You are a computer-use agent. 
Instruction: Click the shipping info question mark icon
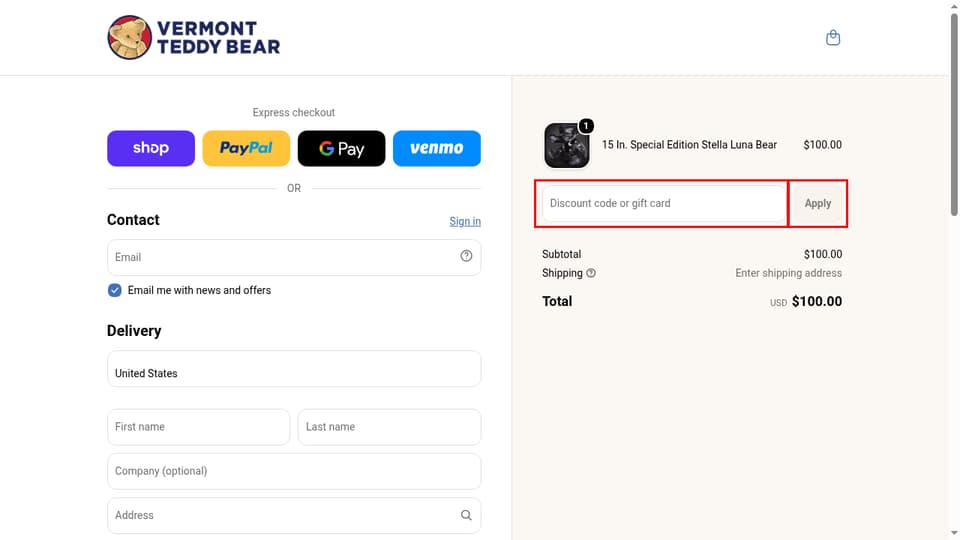[x=591, y=273]
